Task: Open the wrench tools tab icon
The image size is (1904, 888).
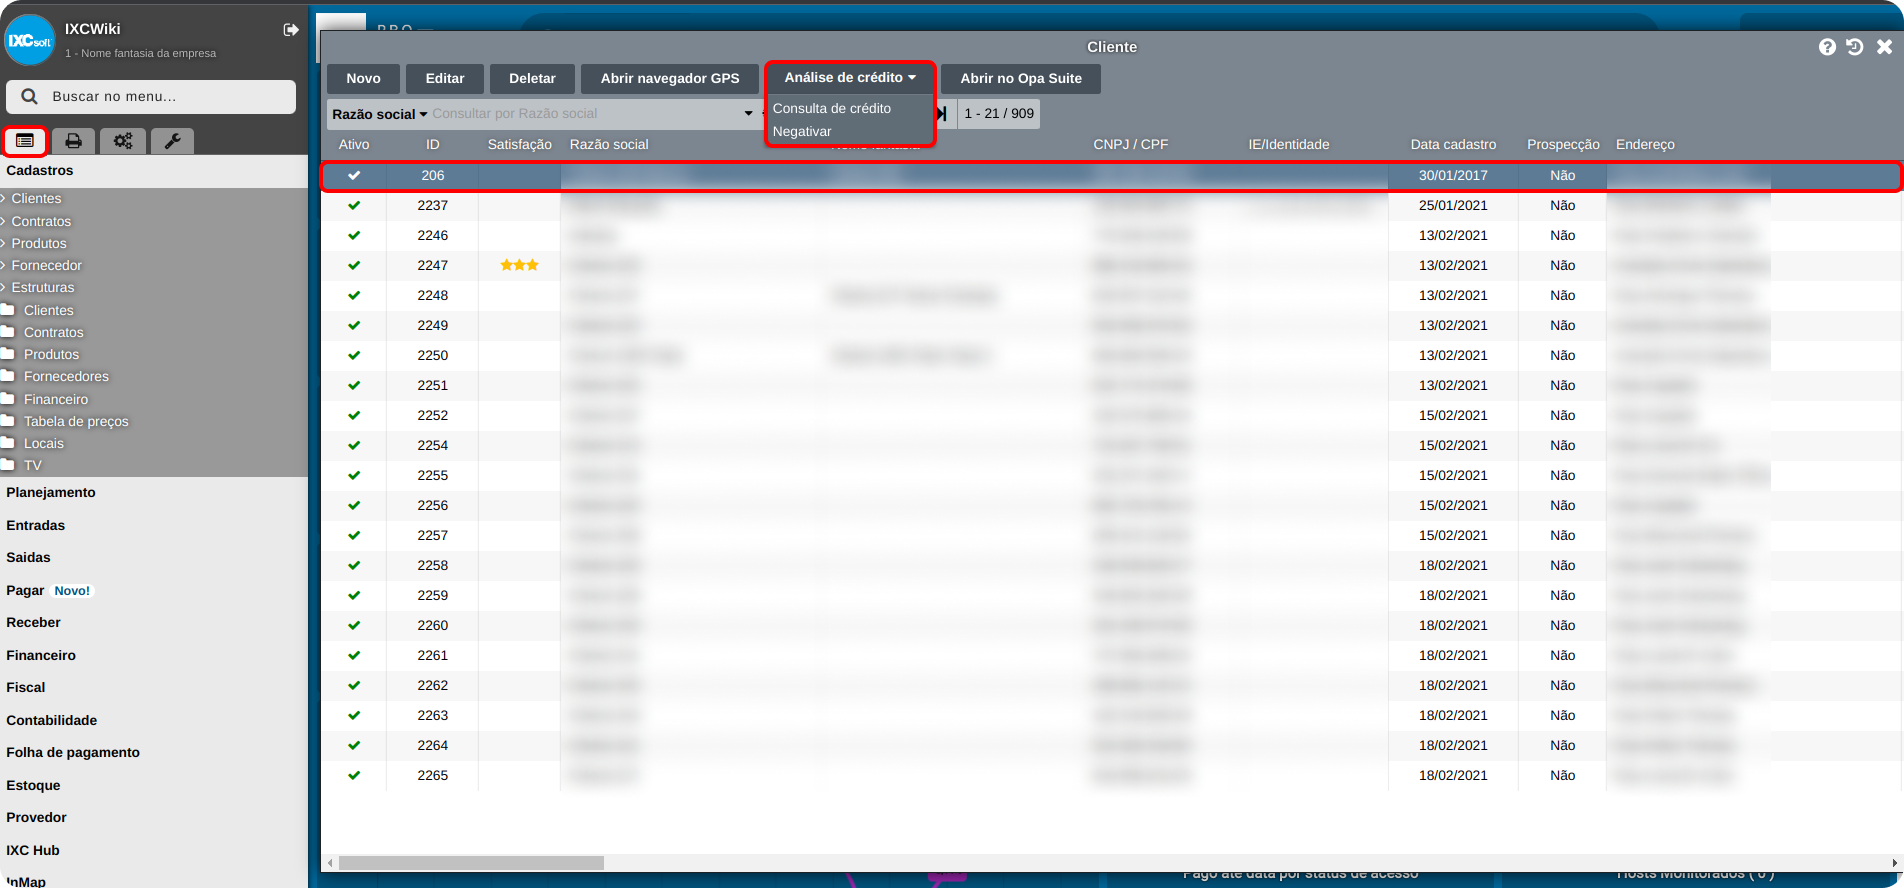Action: pyautogui.click(x=172, y=141)
